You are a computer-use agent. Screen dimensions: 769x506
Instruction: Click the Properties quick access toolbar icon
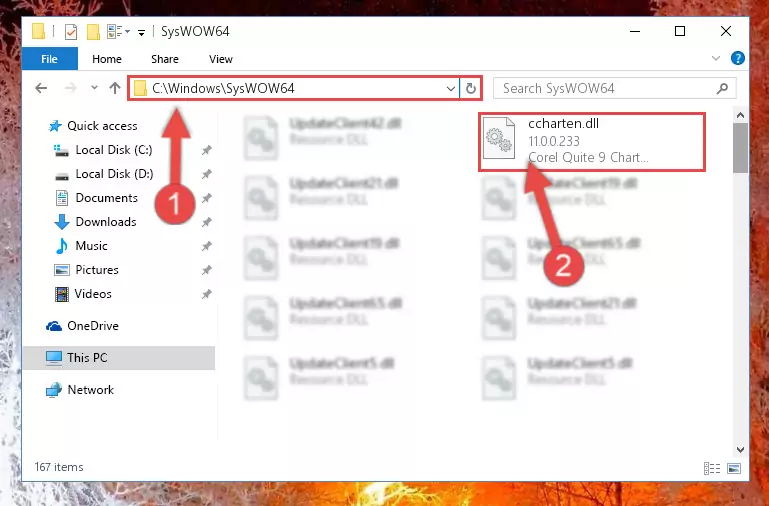click(x=71, y=32)
